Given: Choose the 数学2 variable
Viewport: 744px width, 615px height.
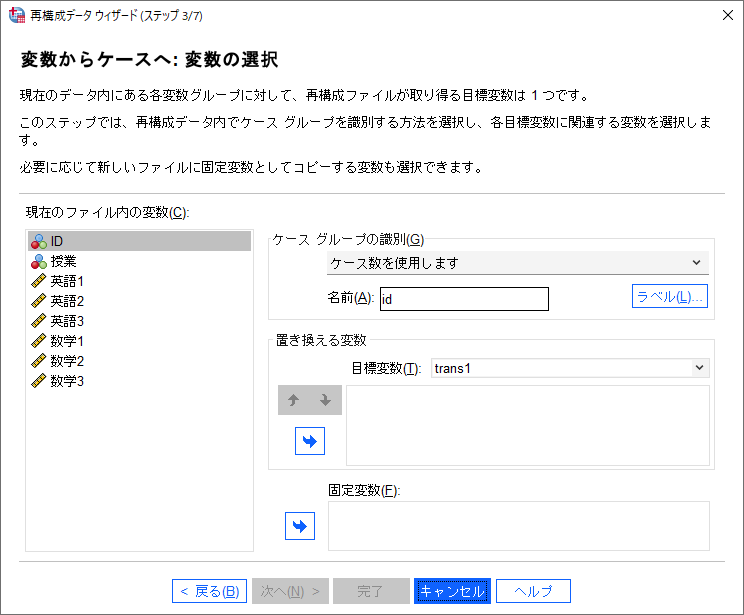Looking at the screenshot, I should pyautogui.click(x=67, y=361).
